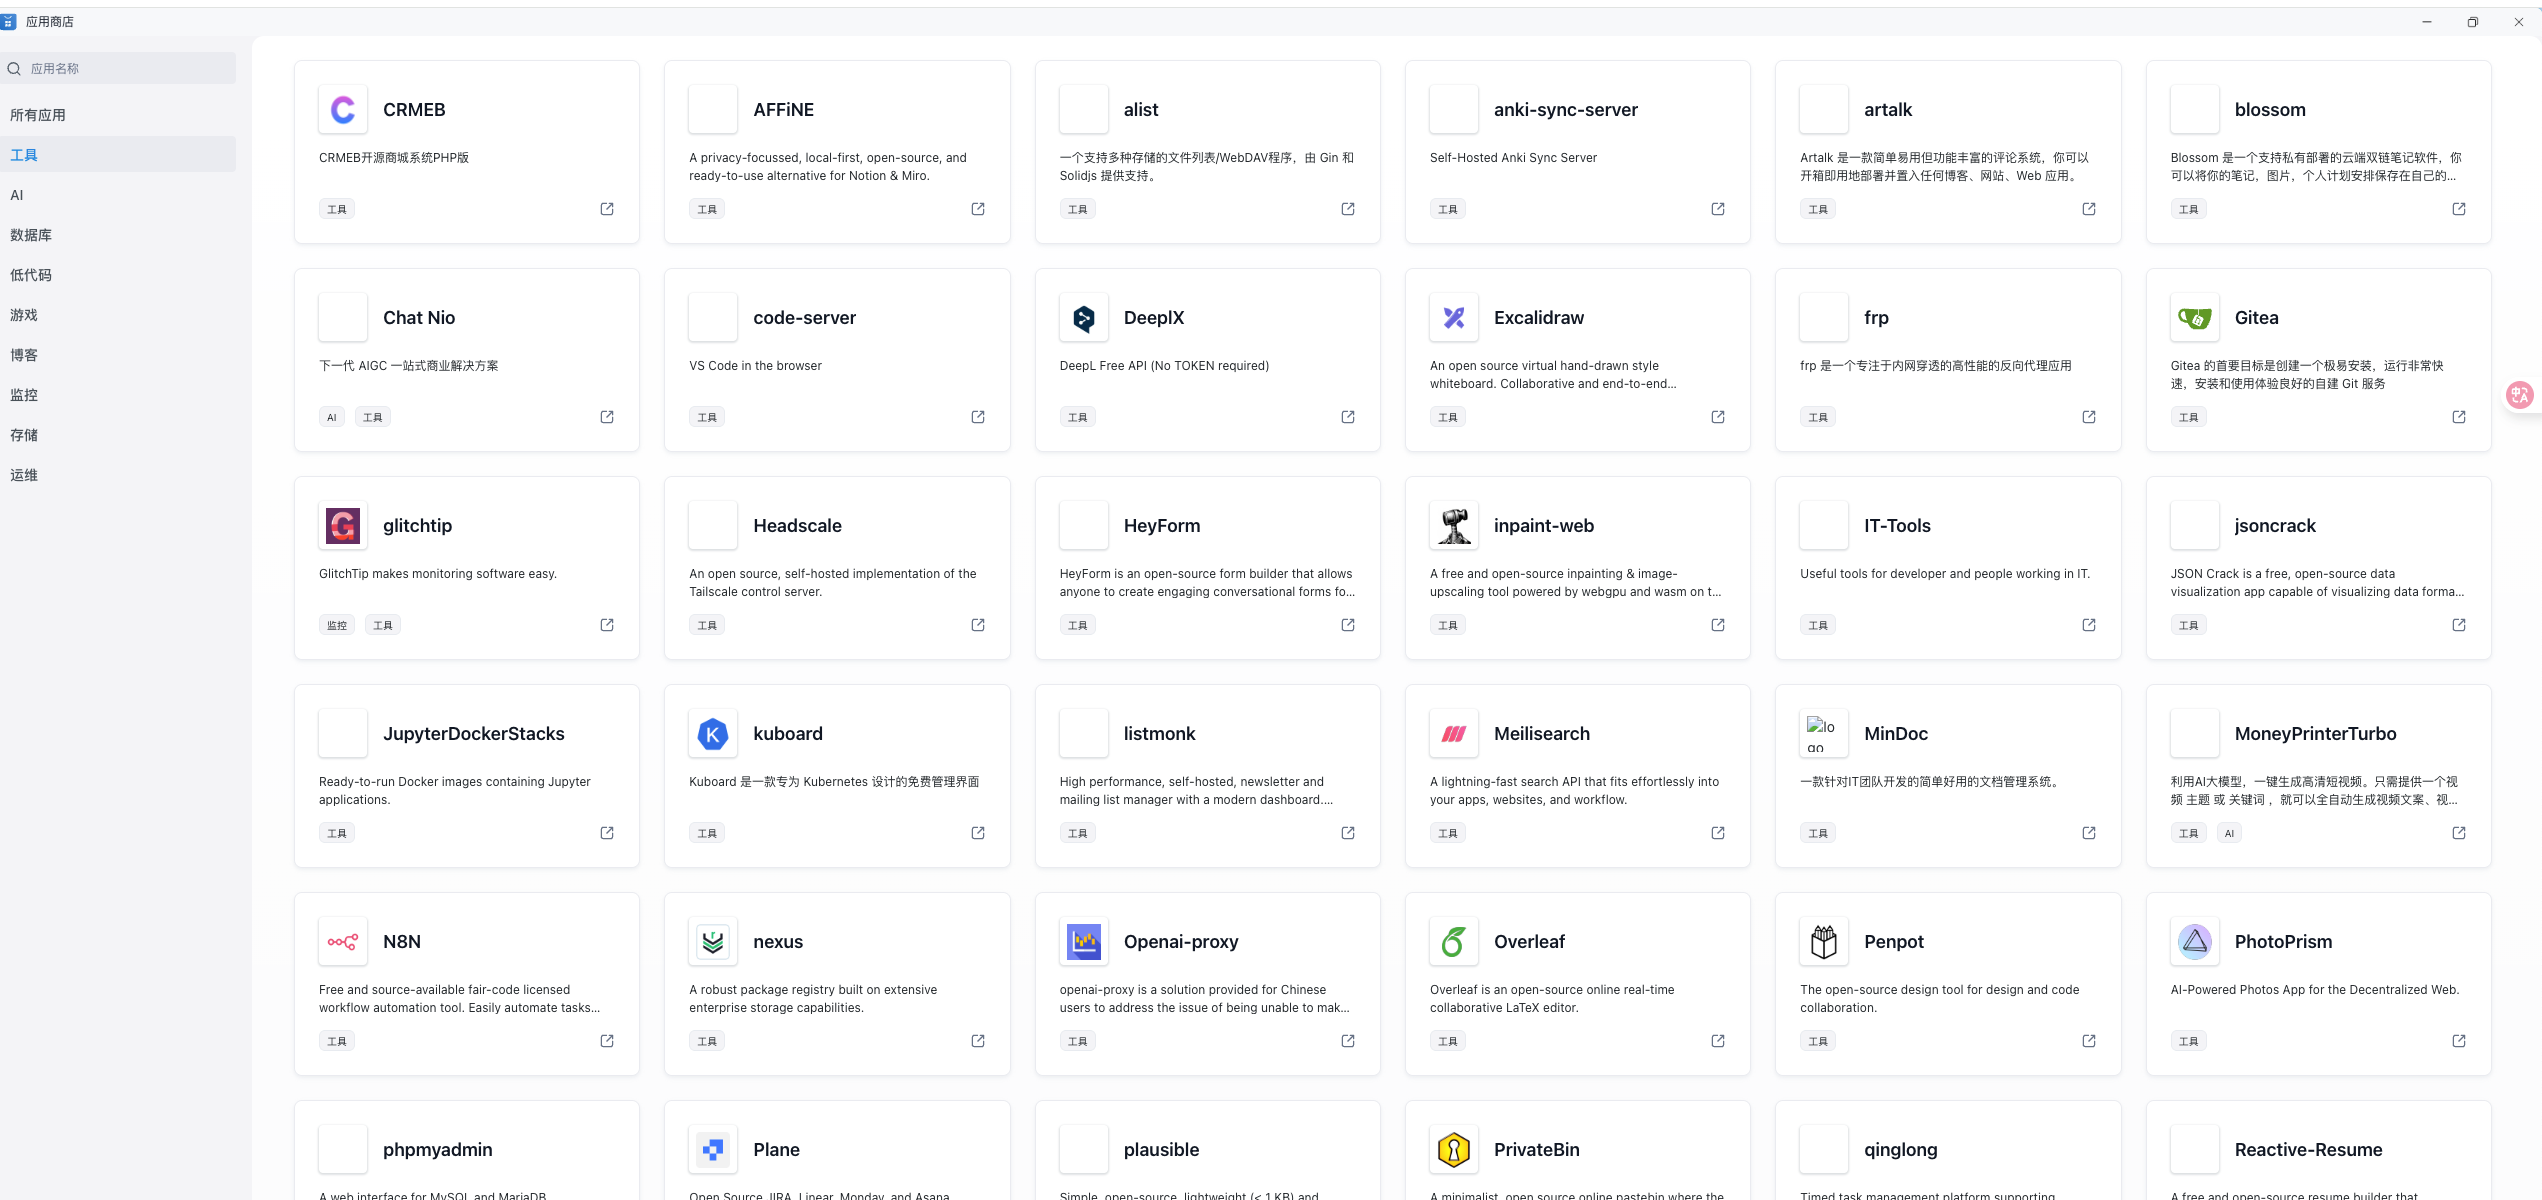Open the Excalidraw app title

[x=1538, y=318]
